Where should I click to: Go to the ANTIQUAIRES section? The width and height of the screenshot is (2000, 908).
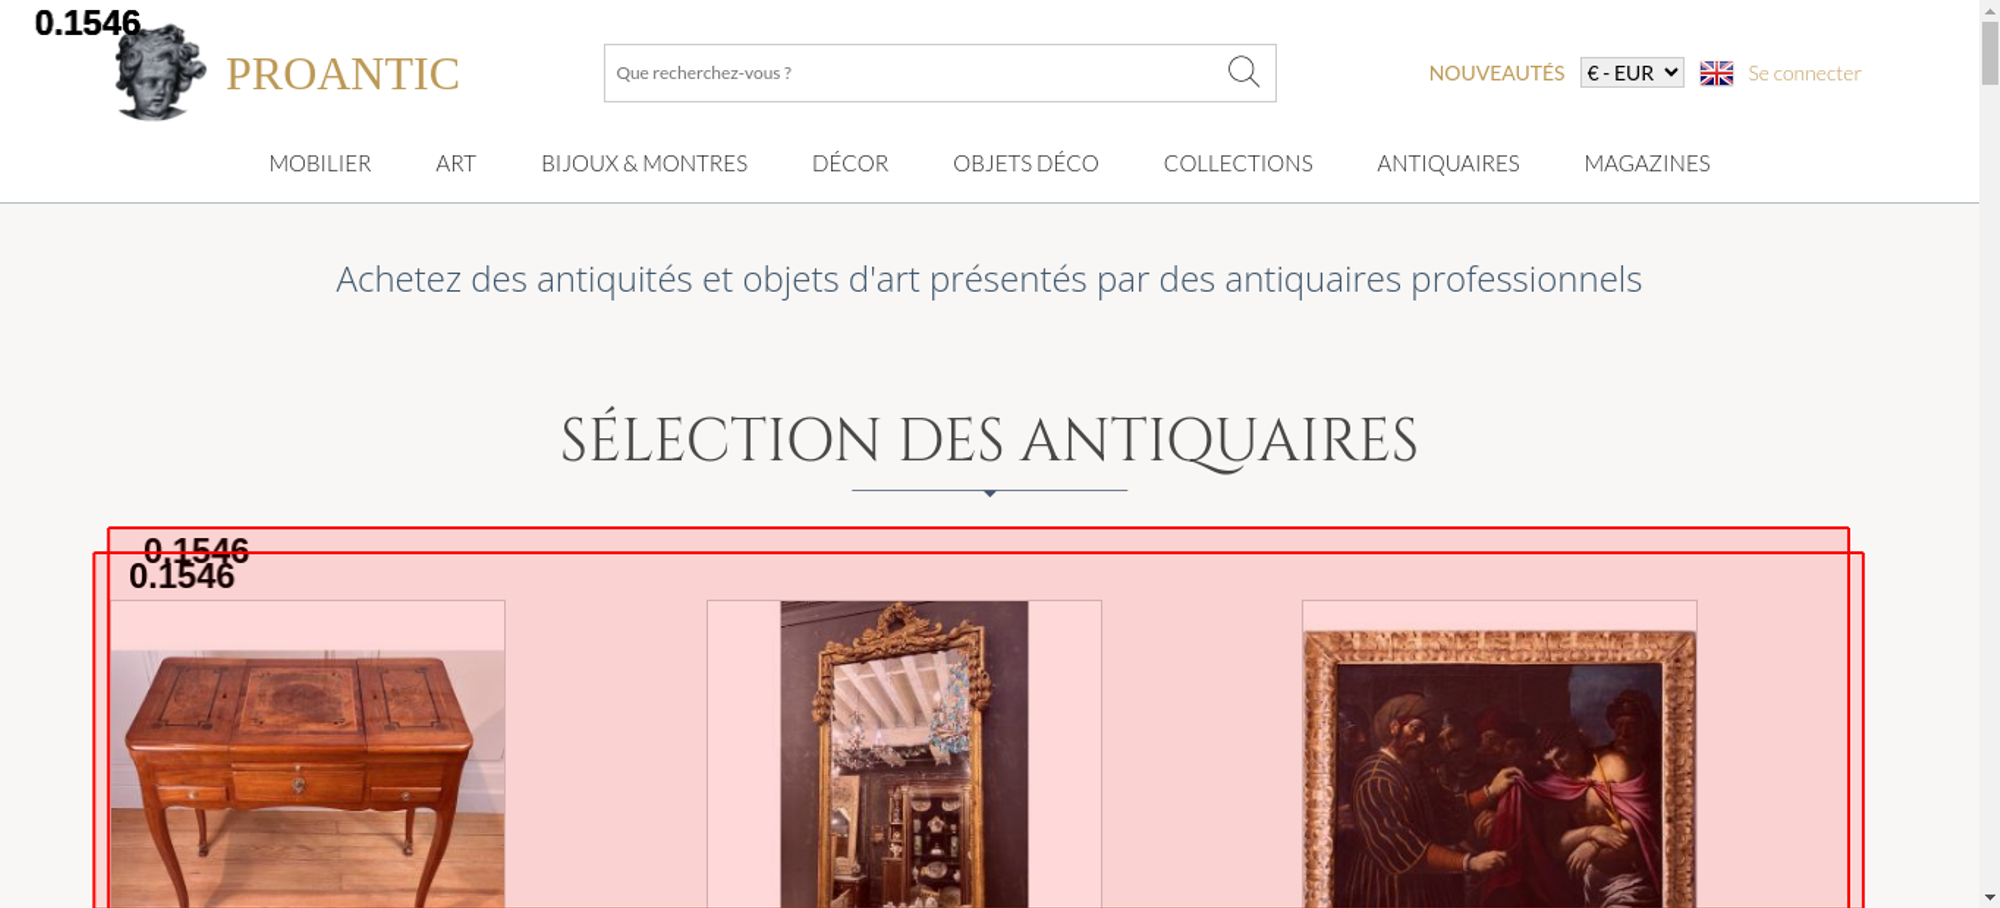coord(1448,163)
